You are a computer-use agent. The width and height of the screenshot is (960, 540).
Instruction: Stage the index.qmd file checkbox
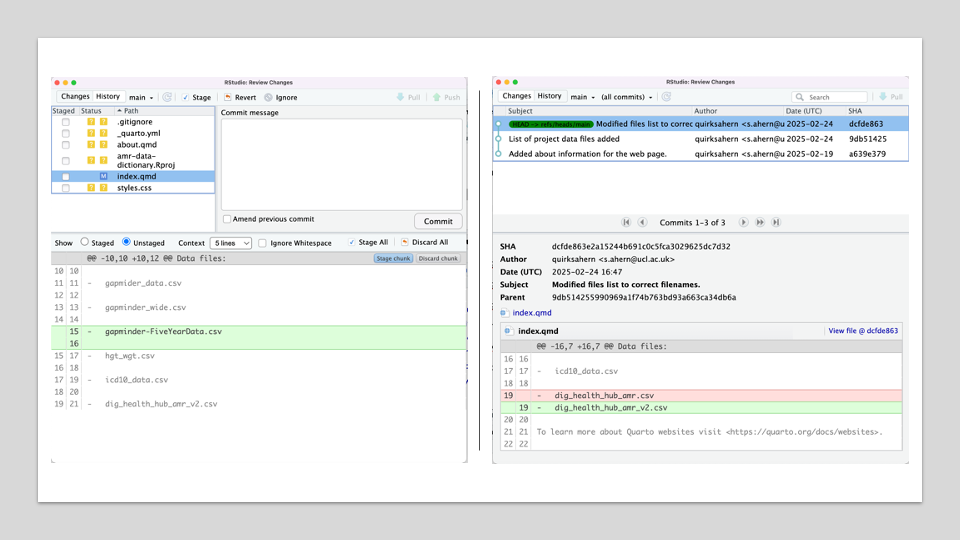click(x=66, y=176)
